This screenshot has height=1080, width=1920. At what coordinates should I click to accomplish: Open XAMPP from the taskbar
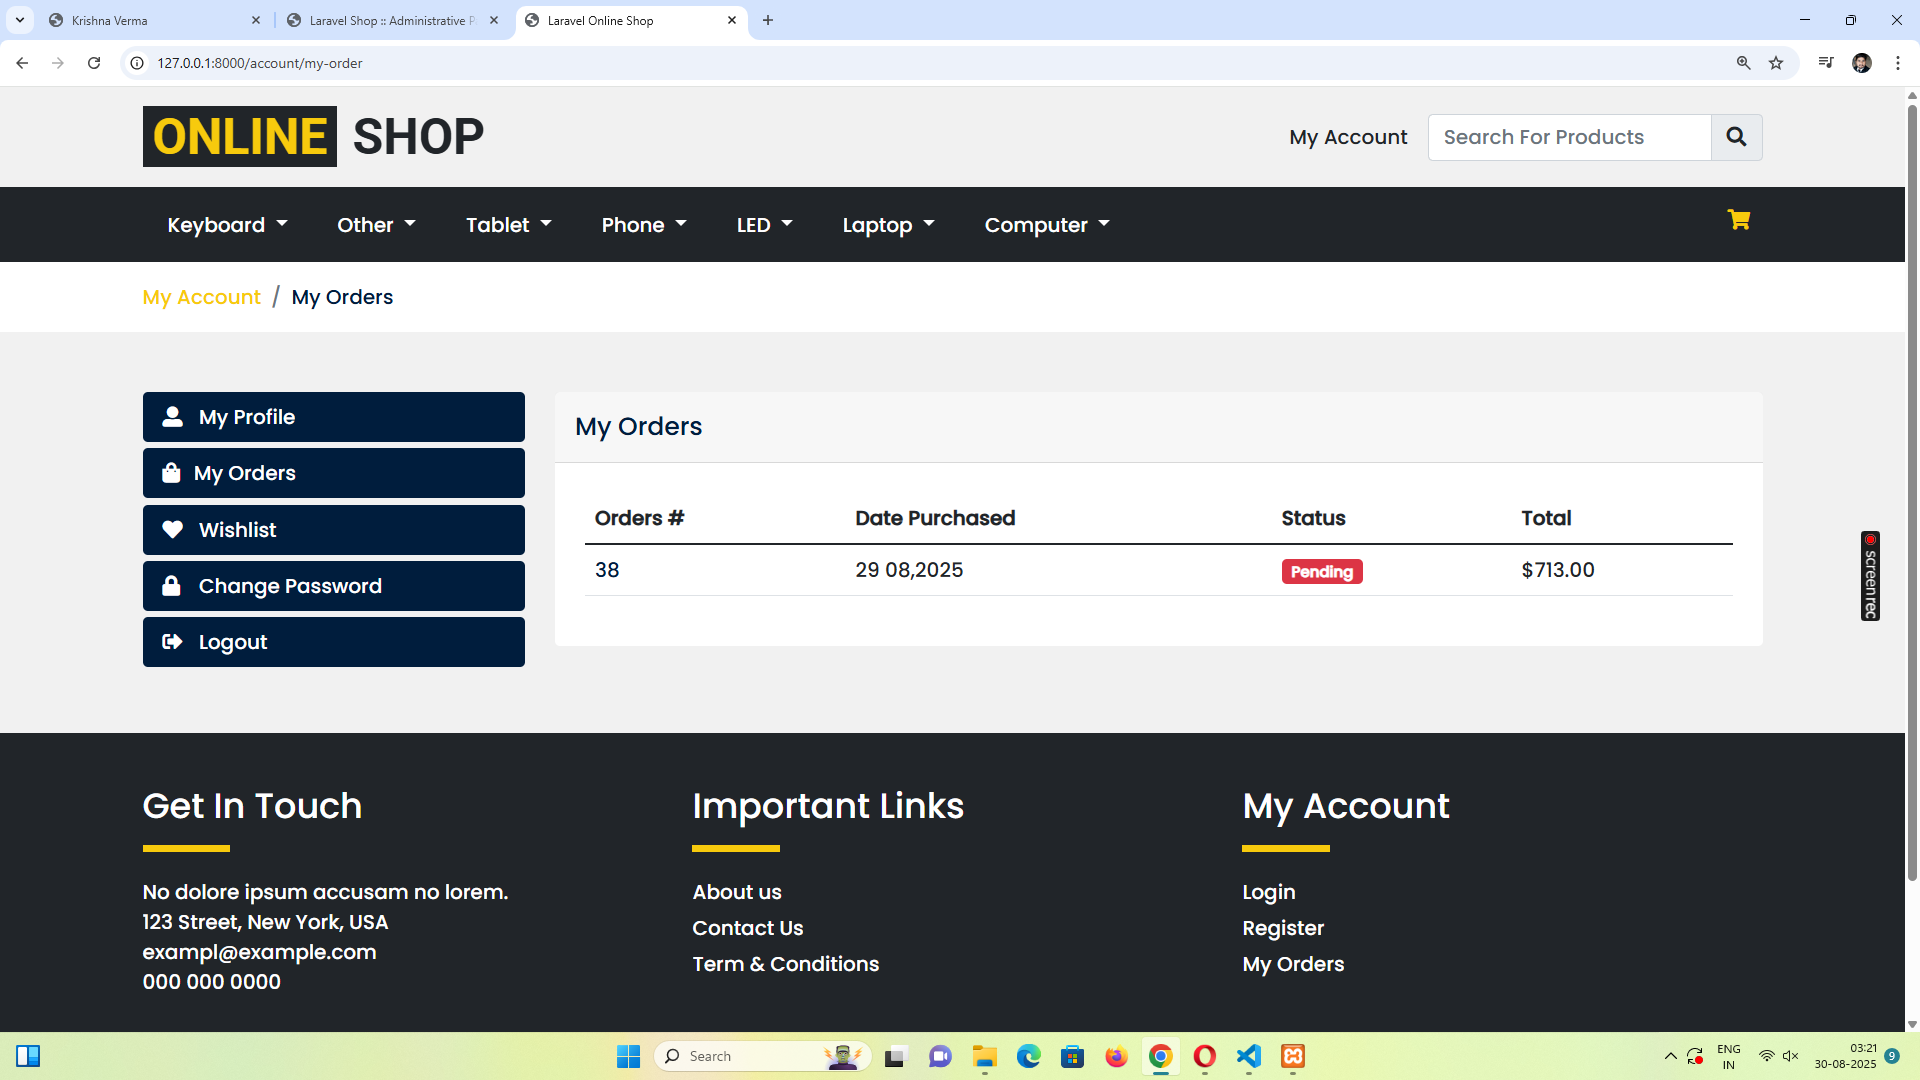(x=1293, y=1056)
